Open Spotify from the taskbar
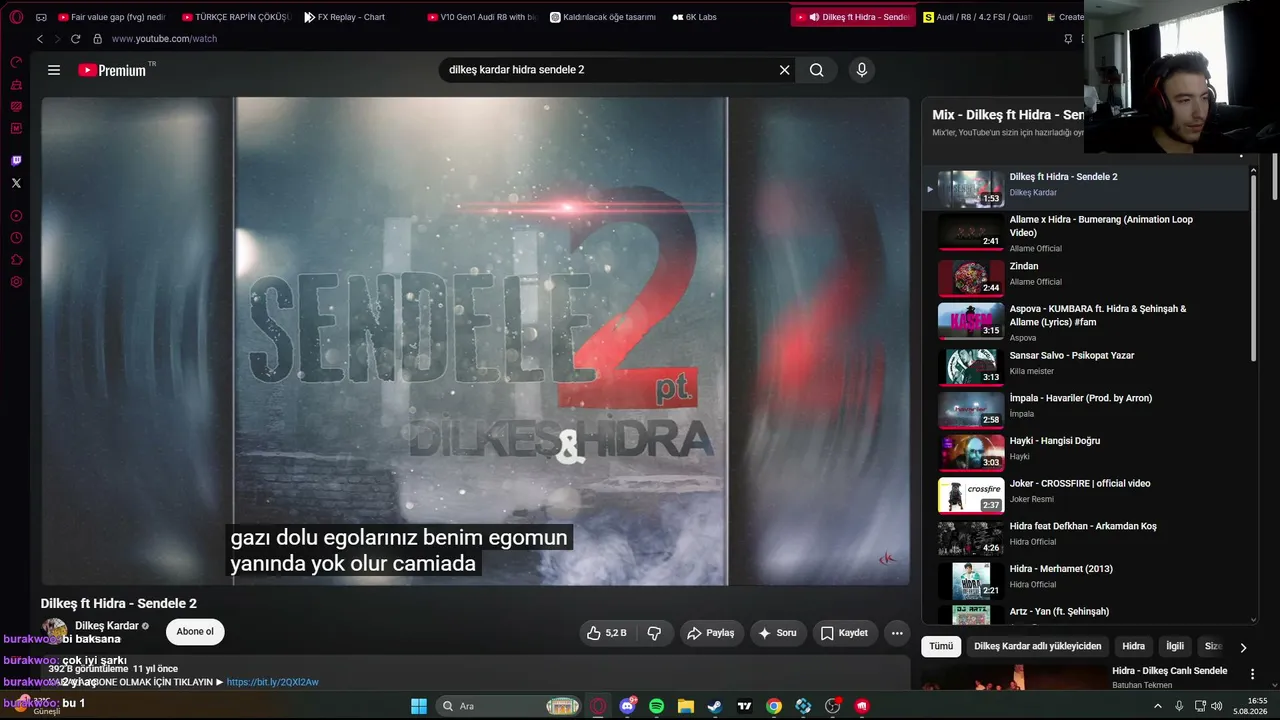 tap(656, 706)
